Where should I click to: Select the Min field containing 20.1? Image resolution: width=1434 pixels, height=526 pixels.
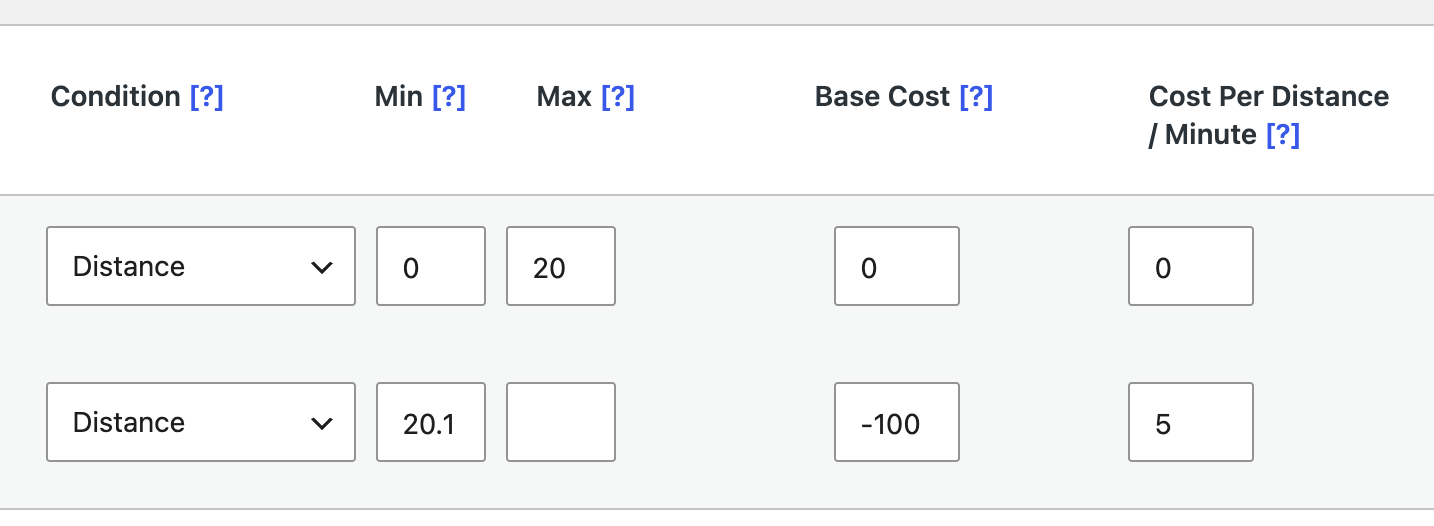(431, 422)
